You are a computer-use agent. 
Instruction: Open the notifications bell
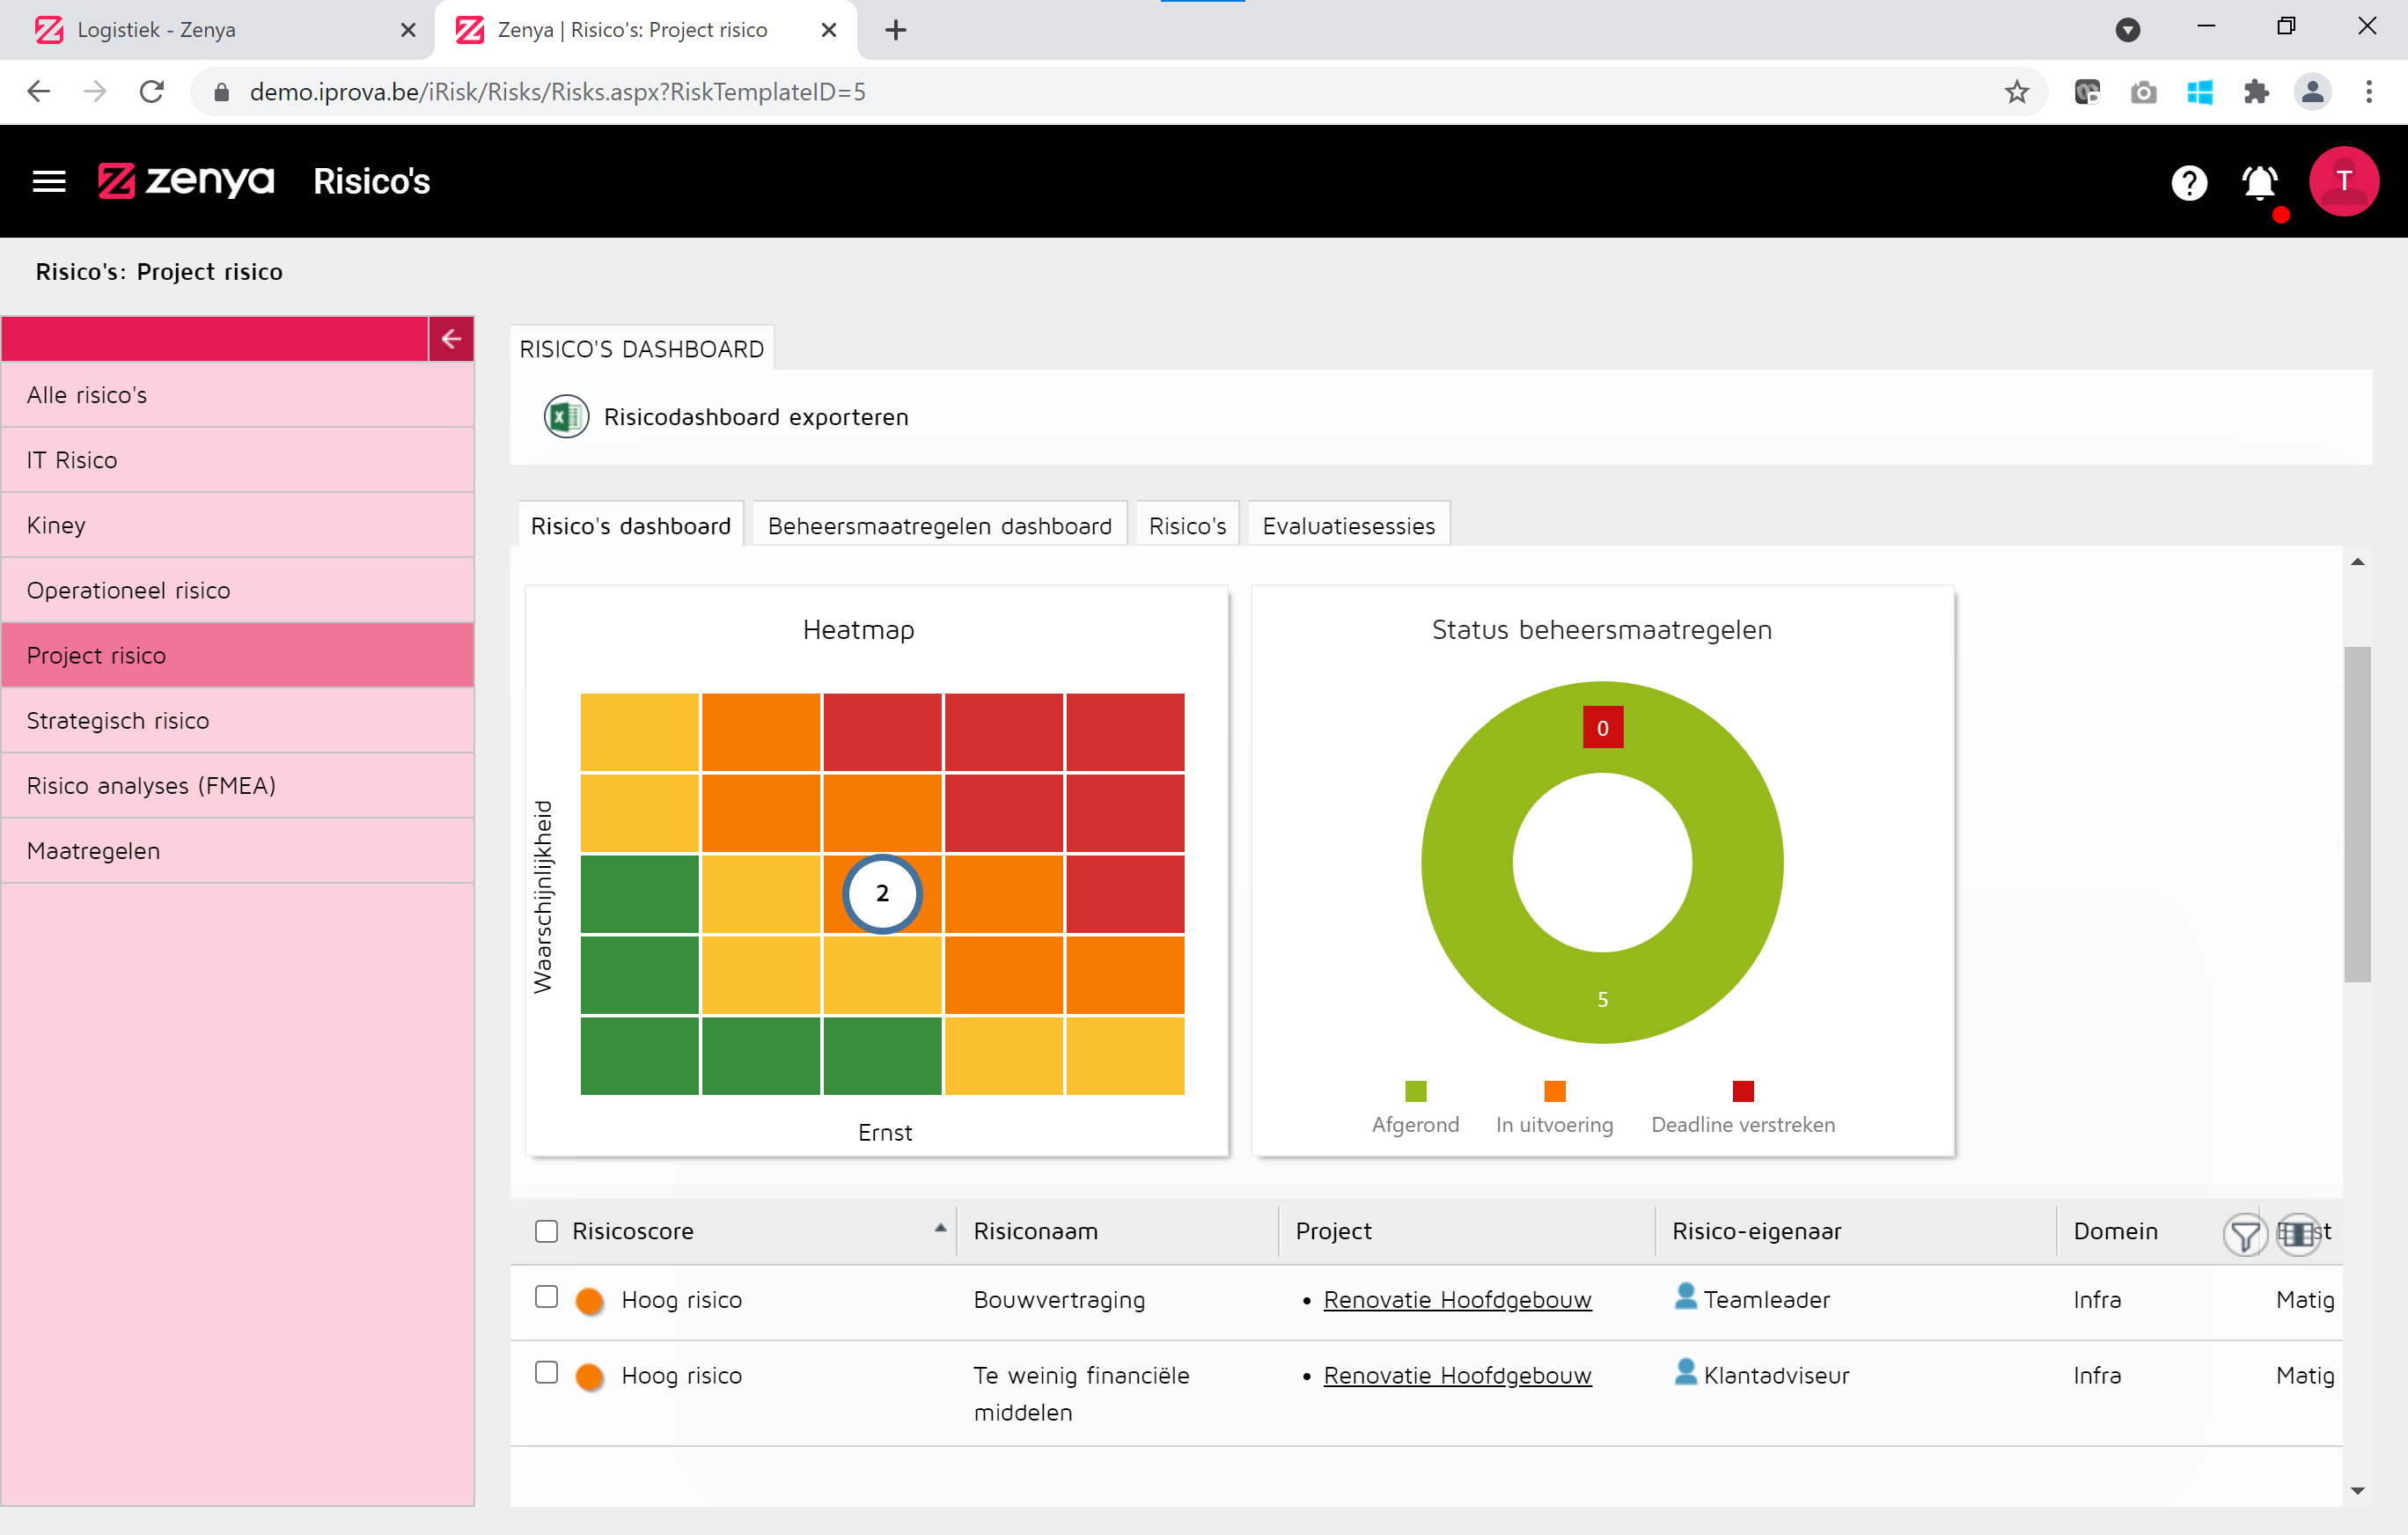2259,183
